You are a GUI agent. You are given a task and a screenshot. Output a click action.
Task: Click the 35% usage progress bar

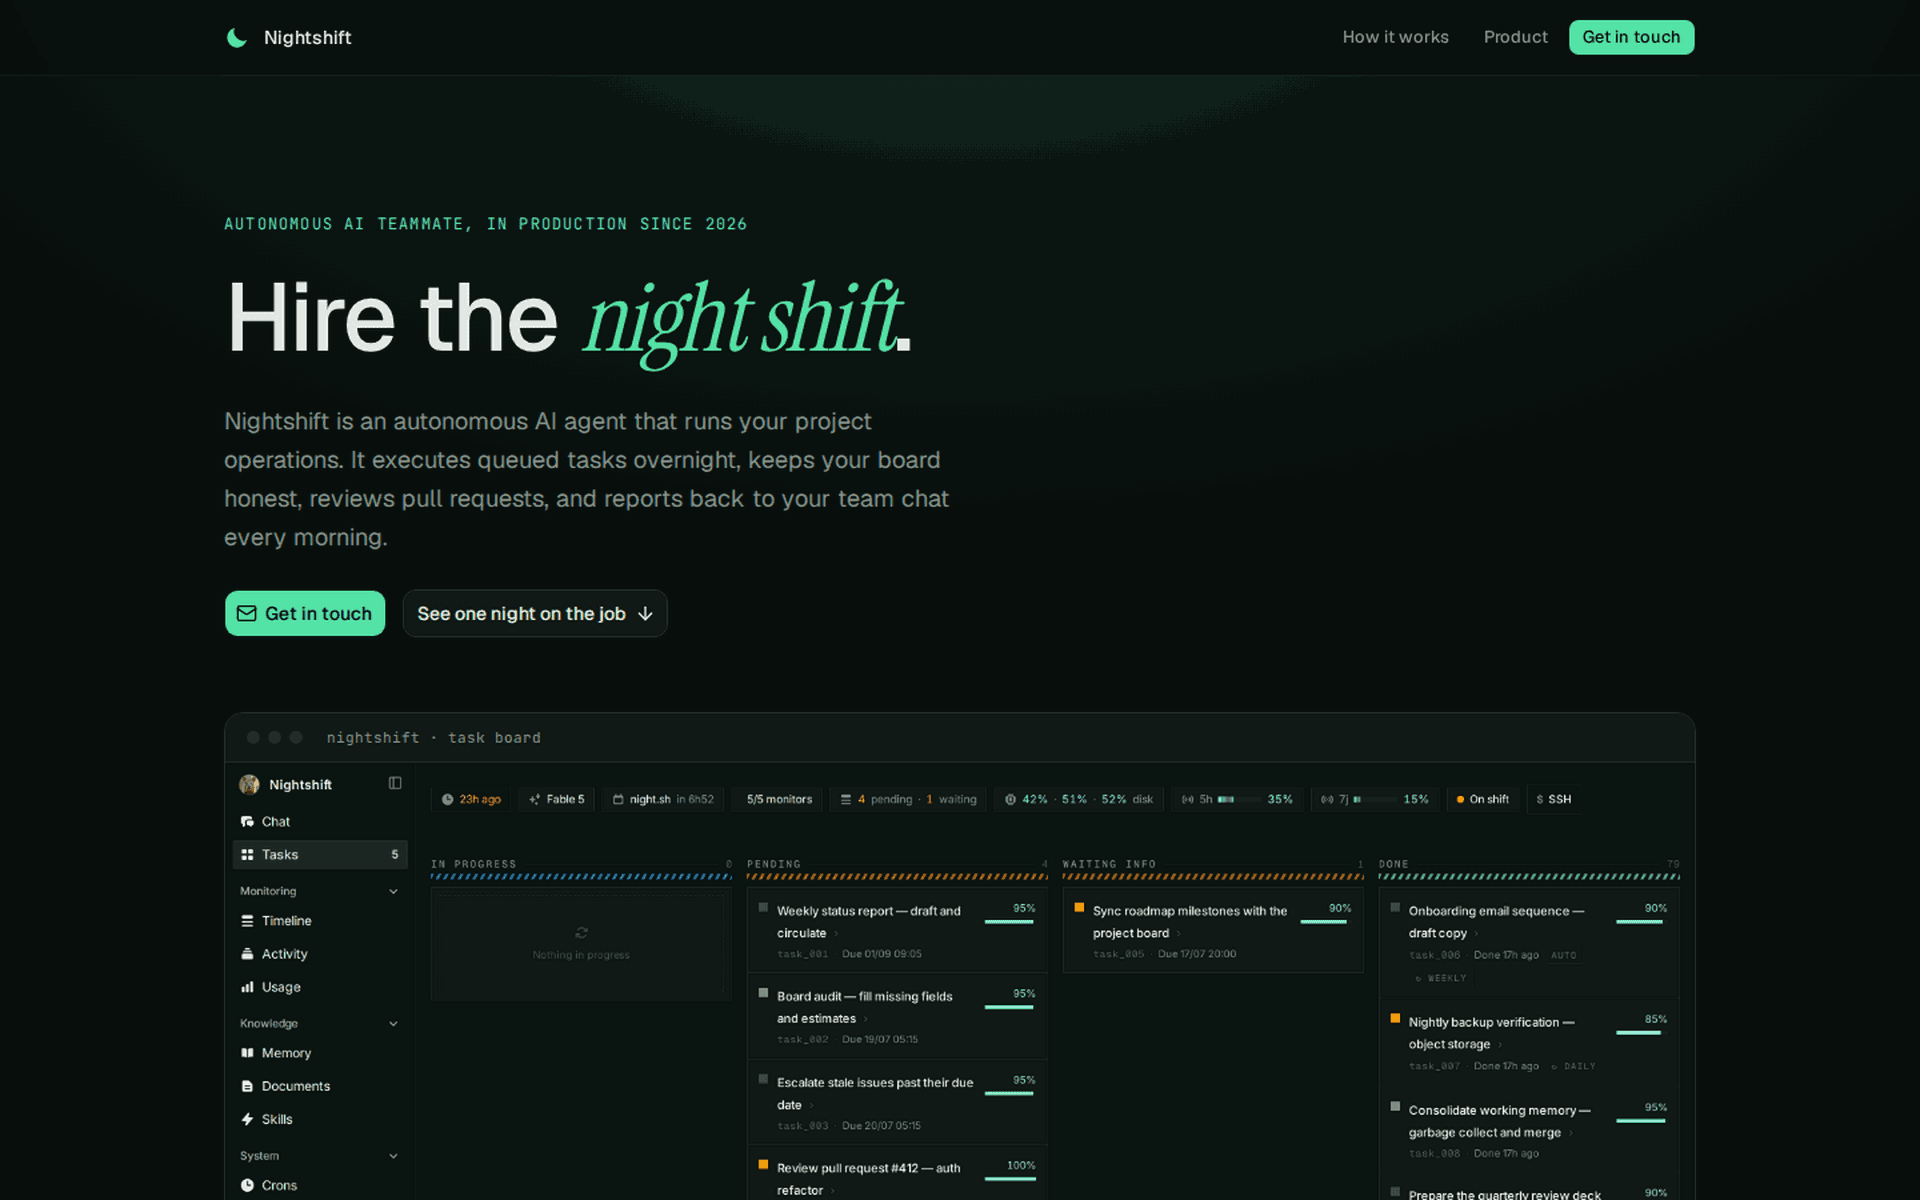[x=1239, y=799]
